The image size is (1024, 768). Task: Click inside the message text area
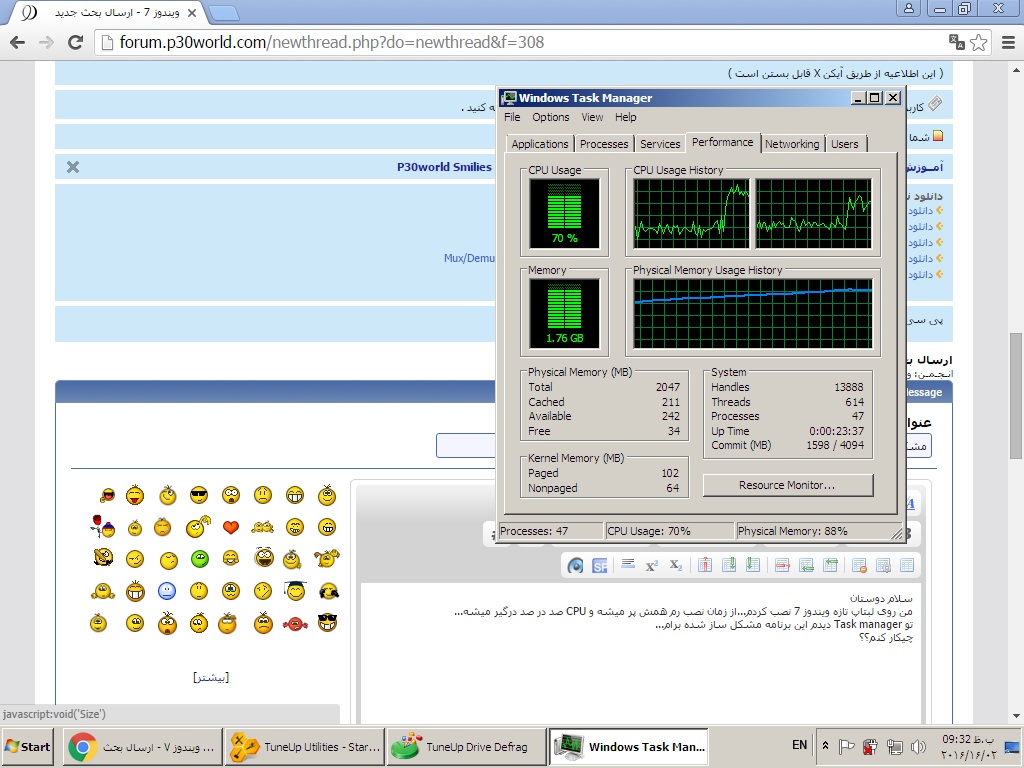click(x=640, y=653)
